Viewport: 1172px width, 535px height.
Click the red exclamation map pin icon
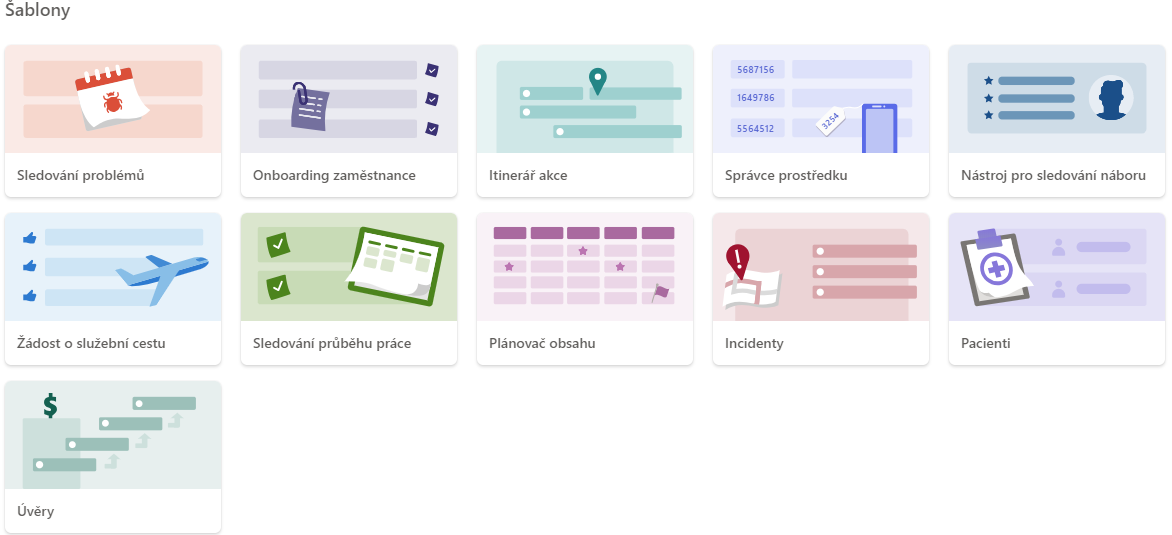click(x=738, y=262)
